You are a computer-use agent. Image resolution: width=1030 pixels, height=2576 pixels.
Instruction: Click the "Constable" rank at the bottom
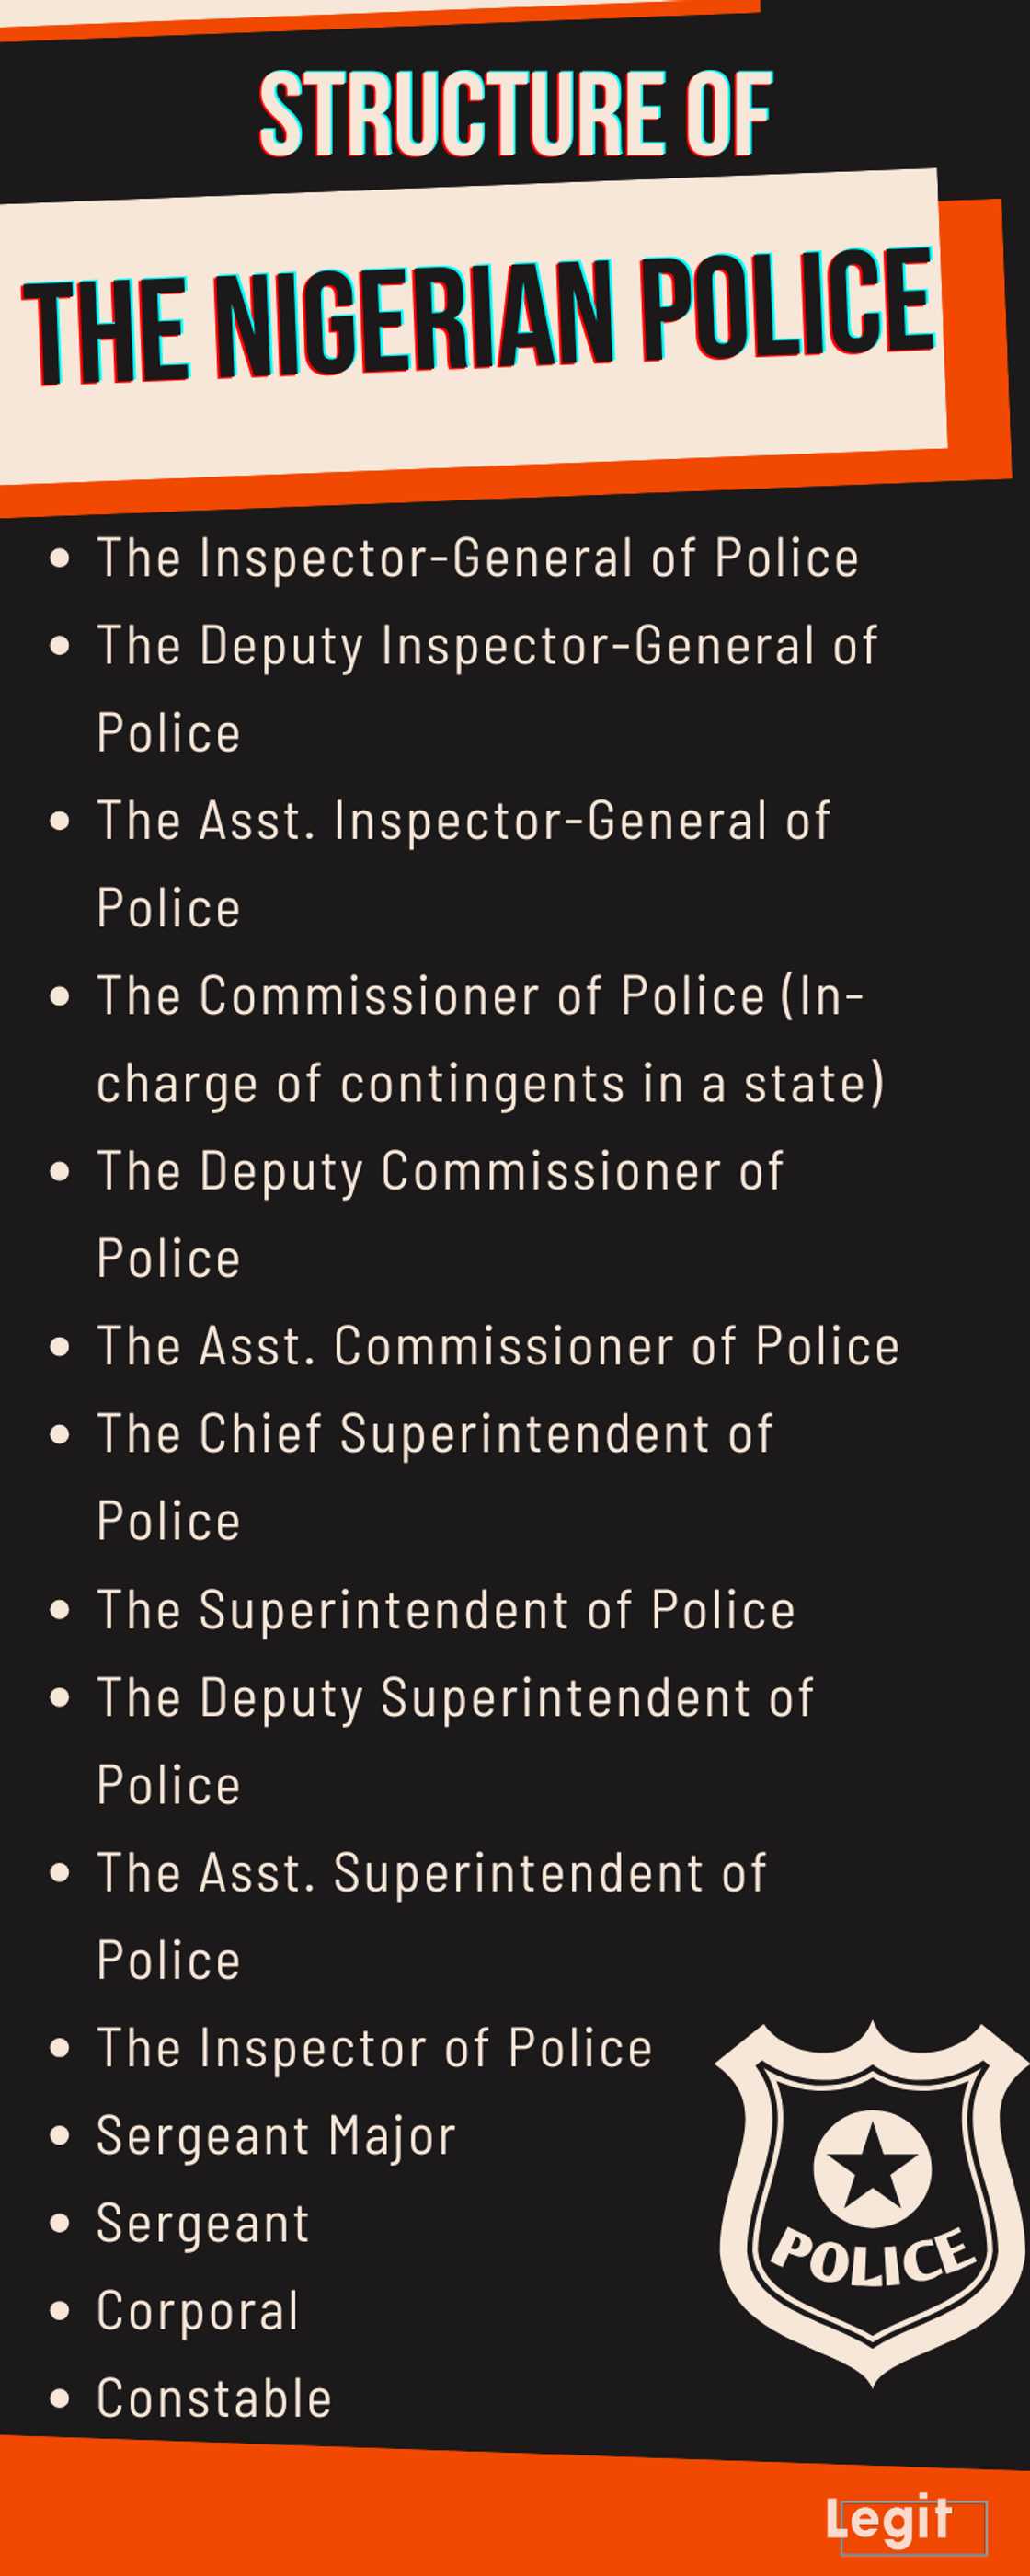214,2400
